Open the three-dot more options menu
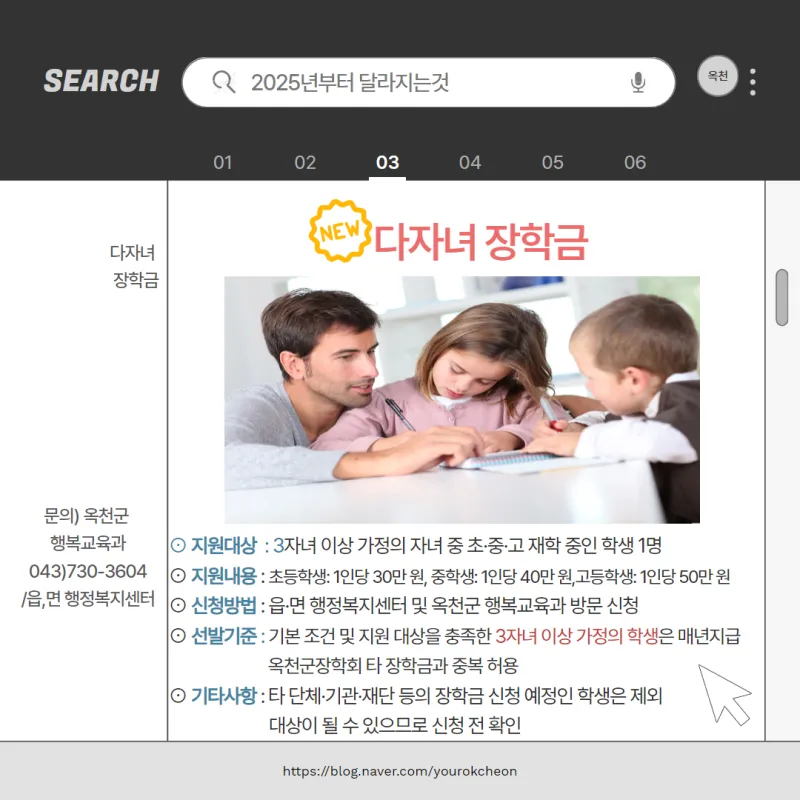Screen dimensions: 800x800 click(x=753, y=82)
